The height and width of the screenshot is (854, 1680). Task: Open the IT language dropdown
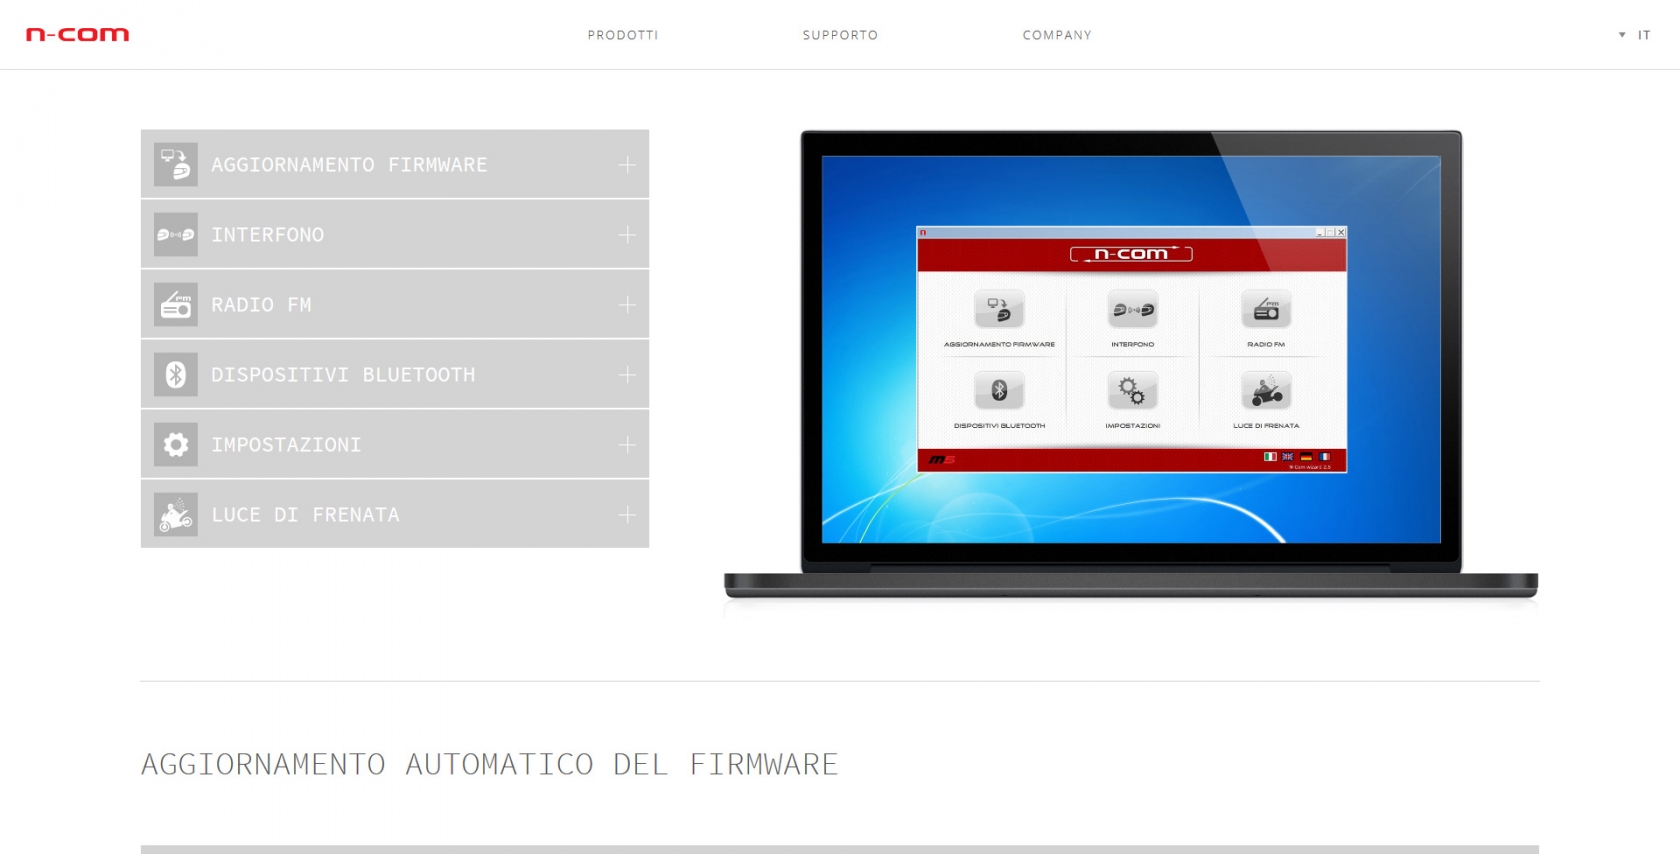(x=1636, y=35)
